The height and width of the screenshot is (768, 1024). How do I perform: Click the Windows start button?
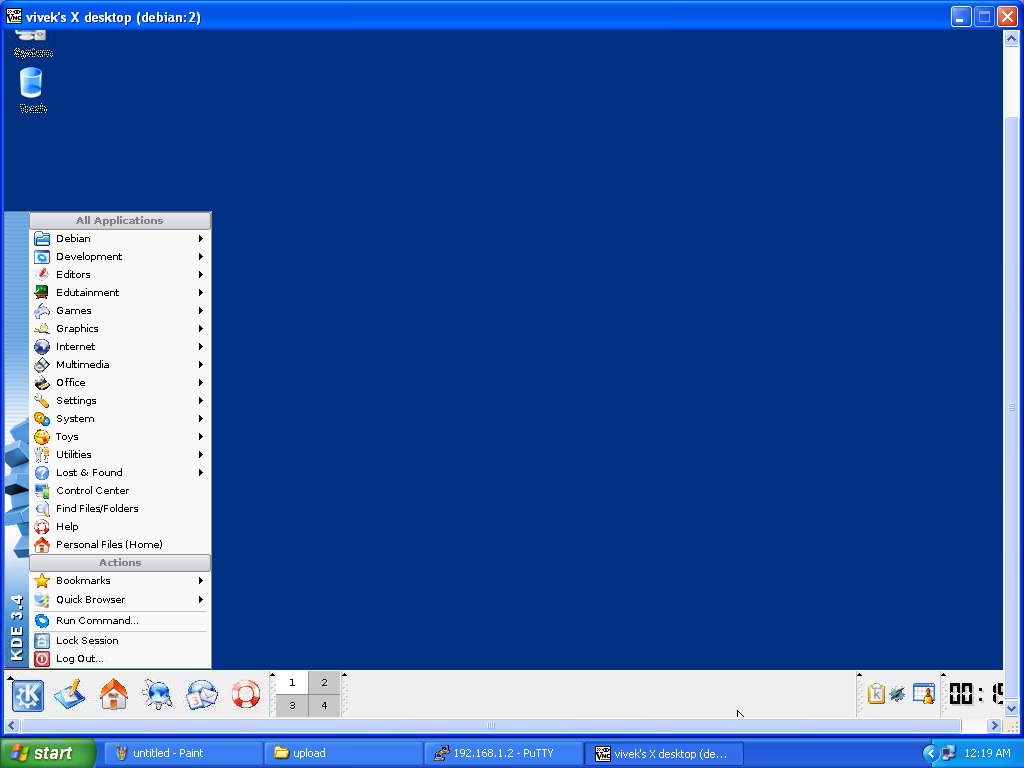48,754
